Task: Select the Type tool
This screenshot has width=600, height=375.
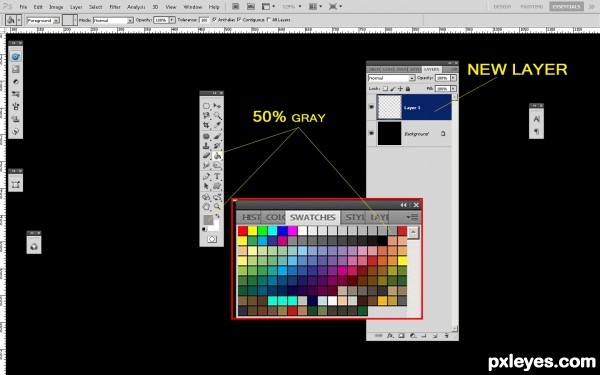Action: (217, 176)
